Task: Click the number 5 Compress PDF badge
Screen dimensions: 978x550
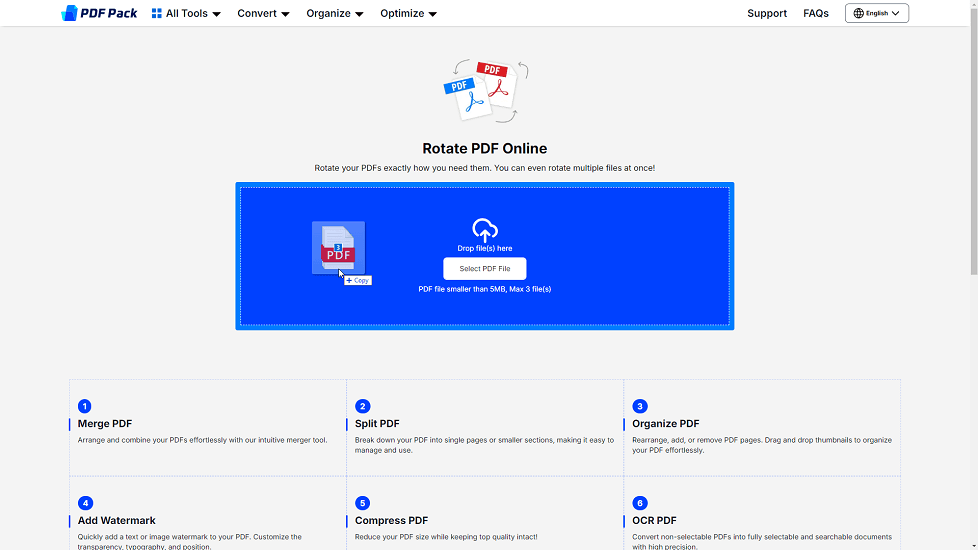Action: point(362,503)
